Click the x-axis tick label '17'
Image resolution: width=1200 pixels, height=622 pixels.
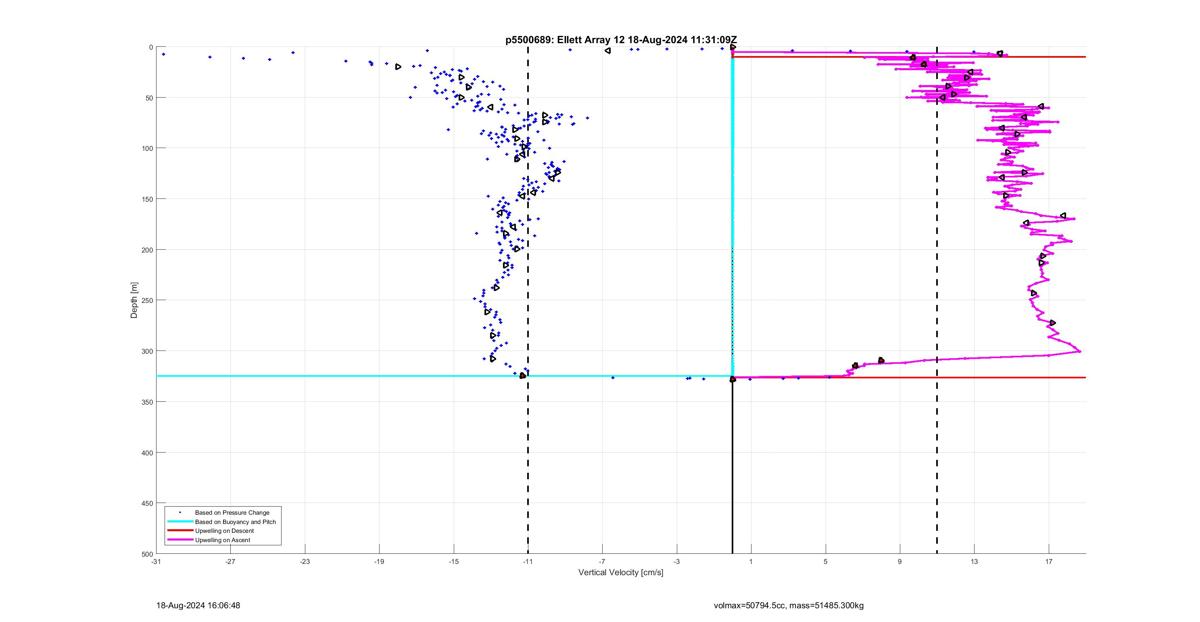(1049, 562)
